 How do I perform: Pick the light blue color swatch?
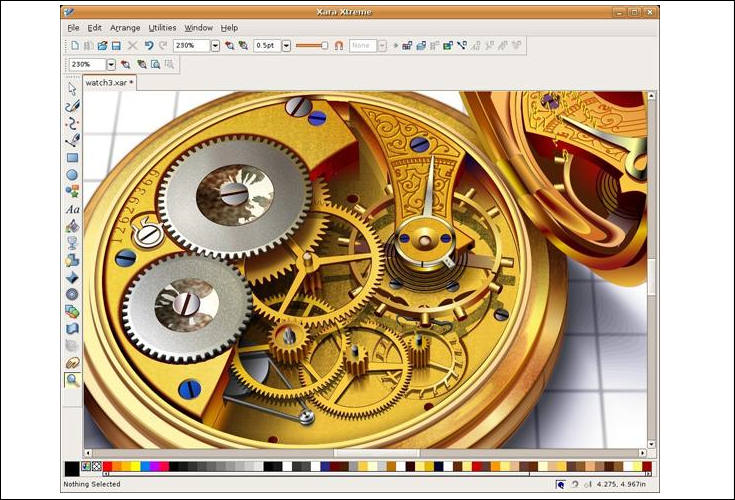pyautogui.click(x=145, y=466)
